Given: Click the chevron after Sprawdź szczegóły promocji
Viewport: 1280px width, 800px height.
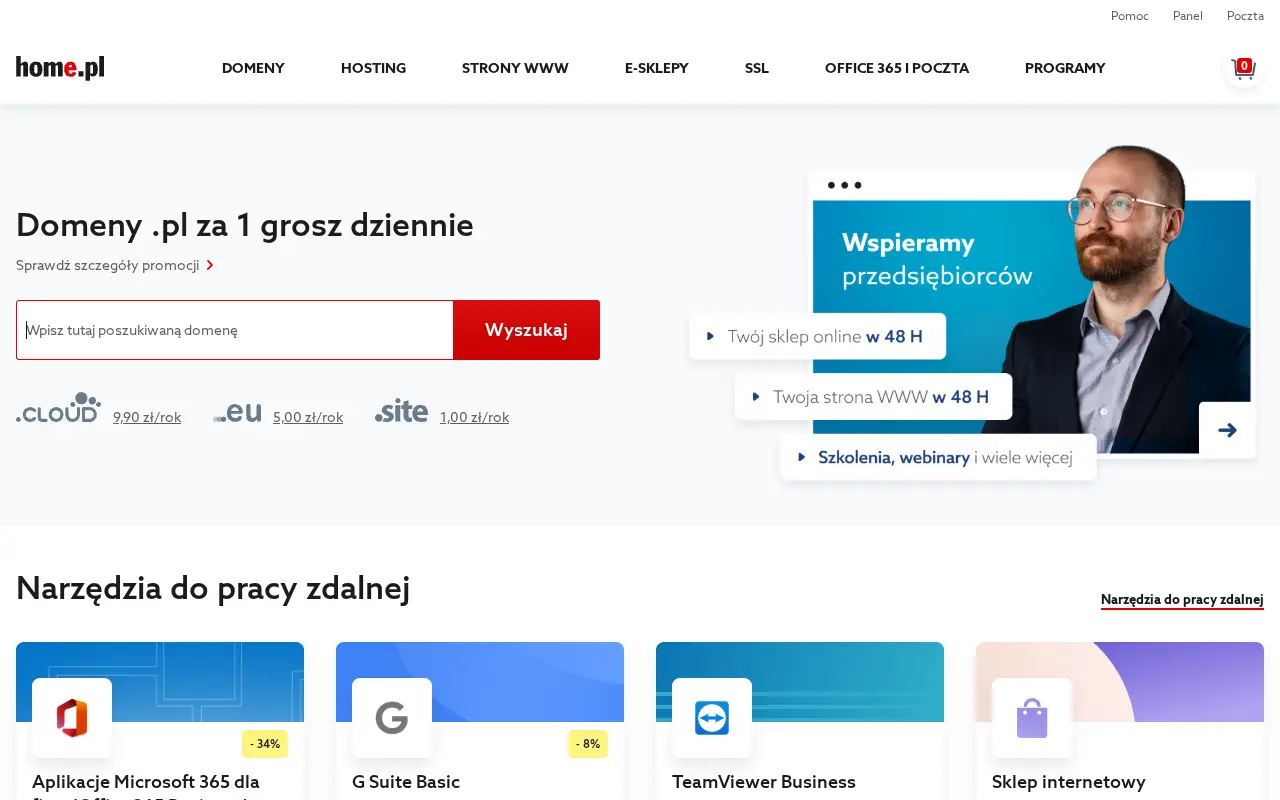Looking at the screenshot, I should coord(210,265).
